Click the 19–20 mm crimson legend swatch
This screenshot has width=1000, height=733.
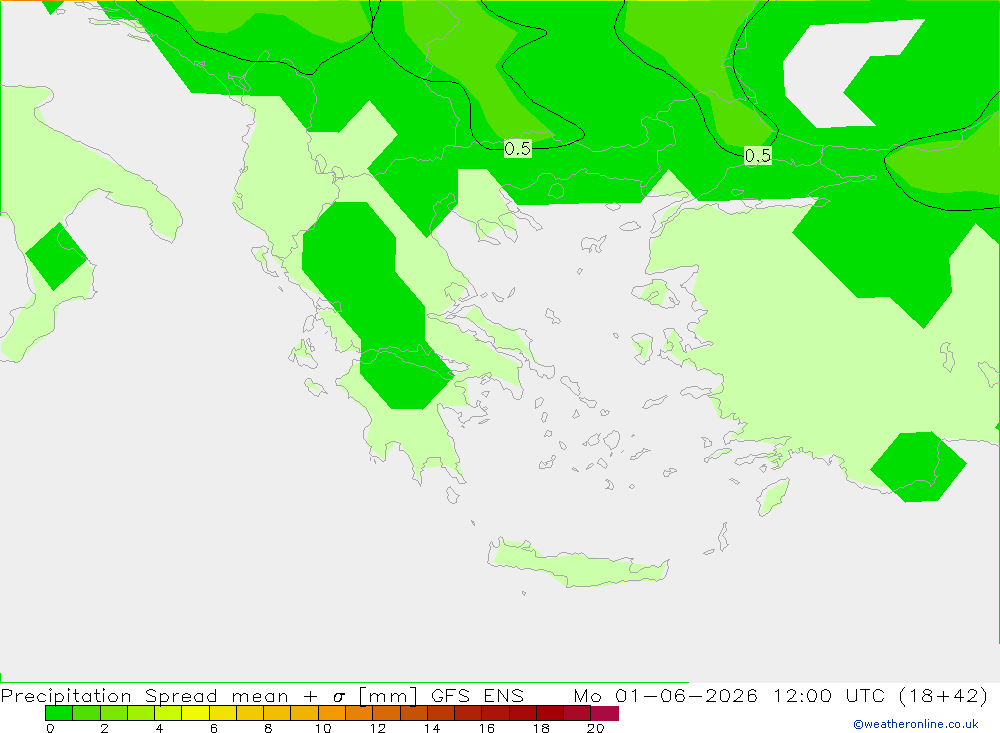pyautogui.click(x=577, y=713)
